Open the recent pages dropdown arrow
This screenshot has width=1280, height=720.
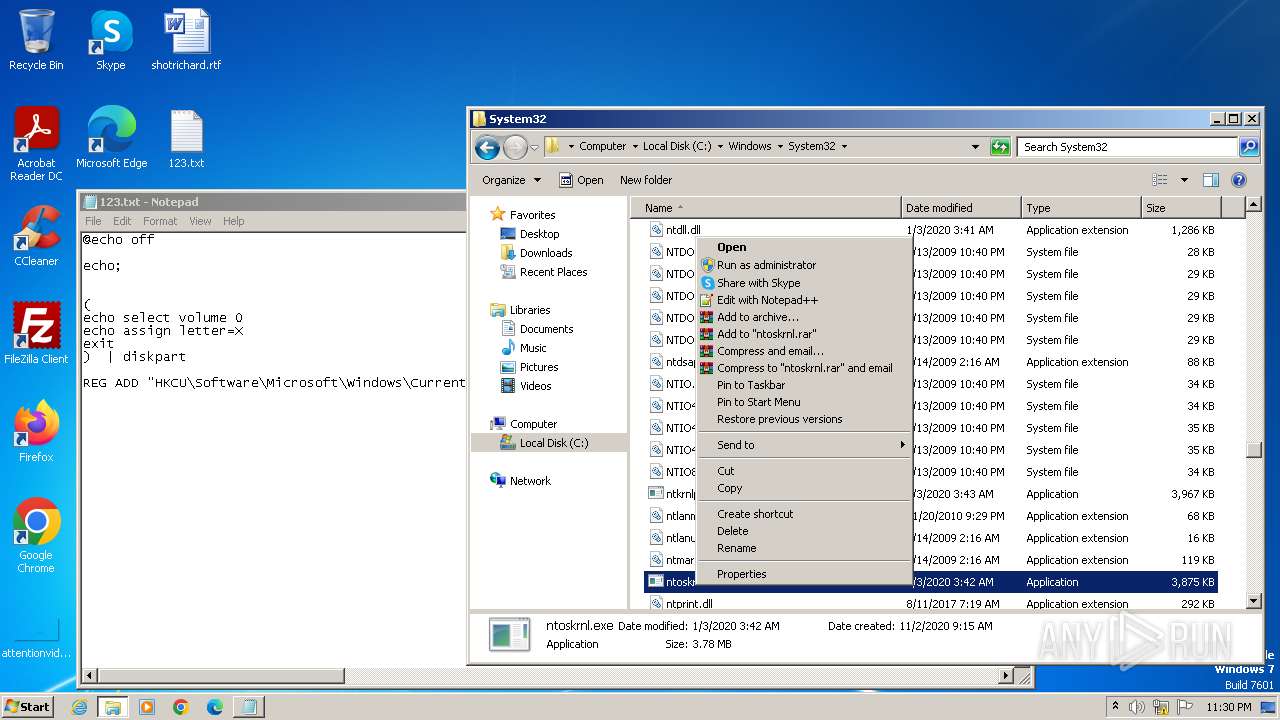pos(534,147)
